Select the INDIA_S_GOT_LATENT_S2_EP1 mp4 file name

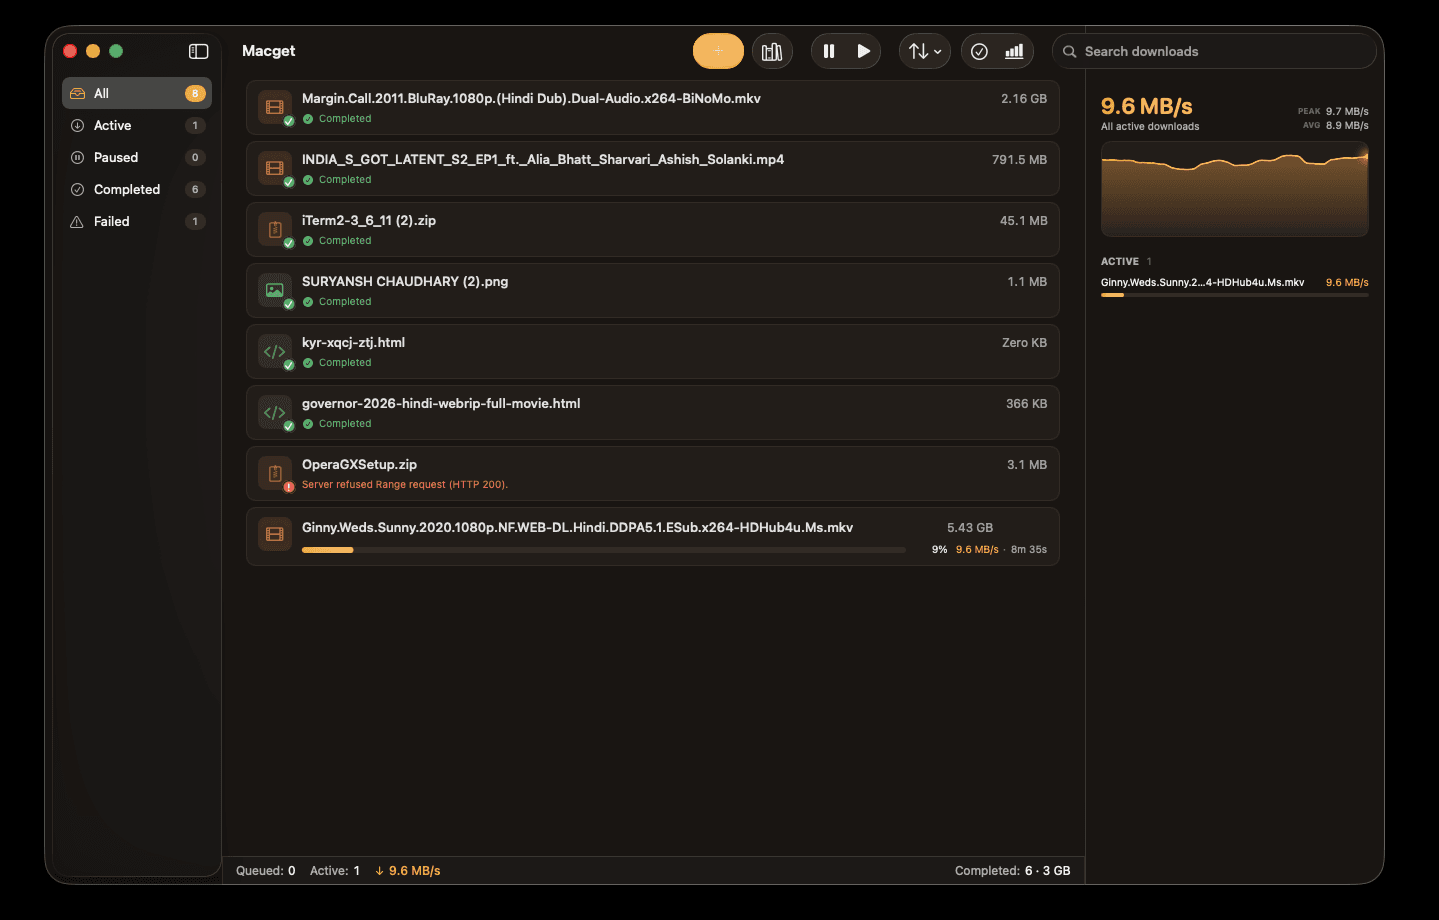click(543, 159)
